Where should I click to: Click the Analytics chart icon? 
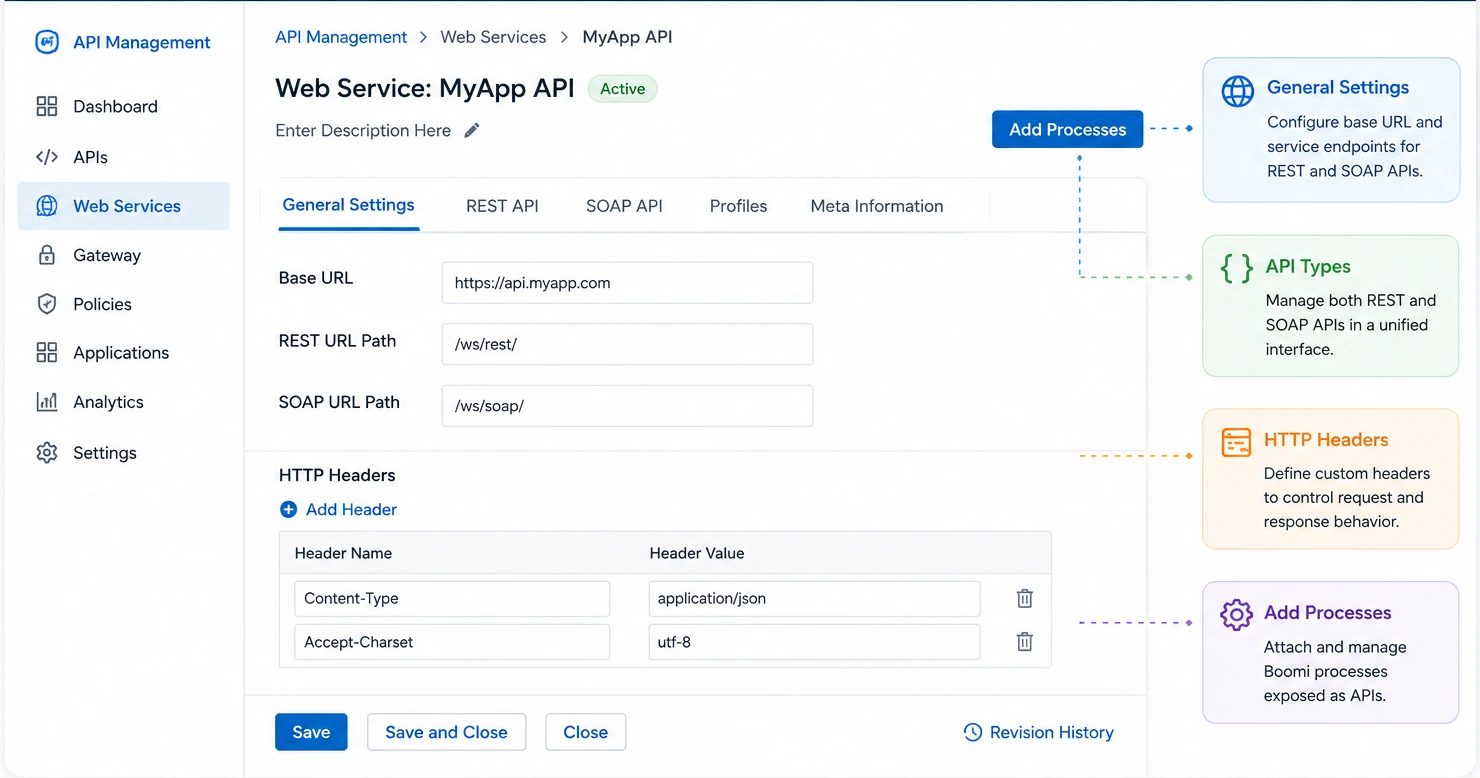click(x=47, y=402)
